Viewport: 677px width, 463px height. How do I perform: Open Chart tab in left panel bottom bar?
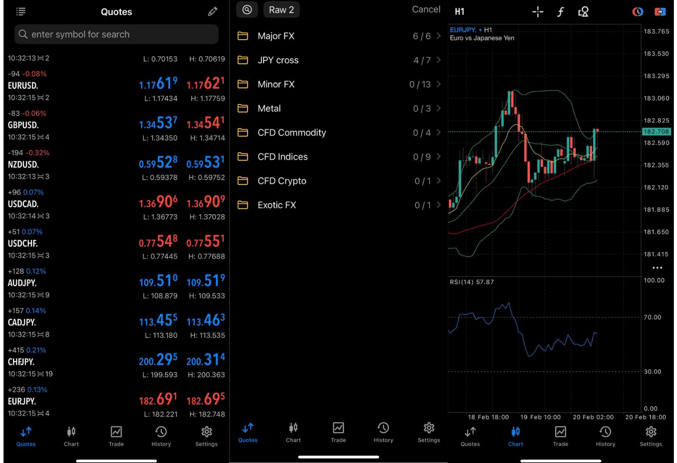(x=71, y=436)
